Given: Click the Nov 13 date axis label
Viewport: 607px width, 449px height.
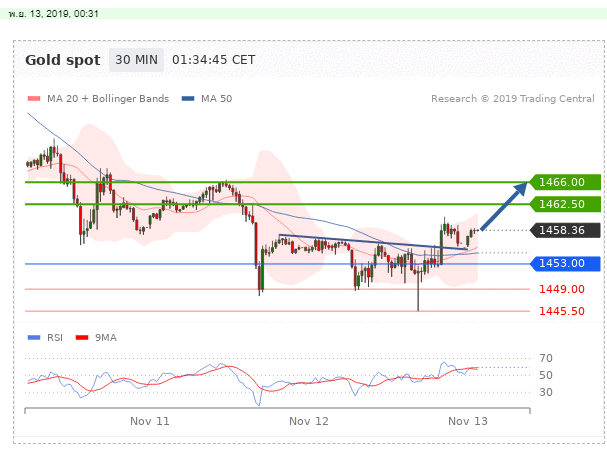Looking at the screenshot, I should point(468,421).
